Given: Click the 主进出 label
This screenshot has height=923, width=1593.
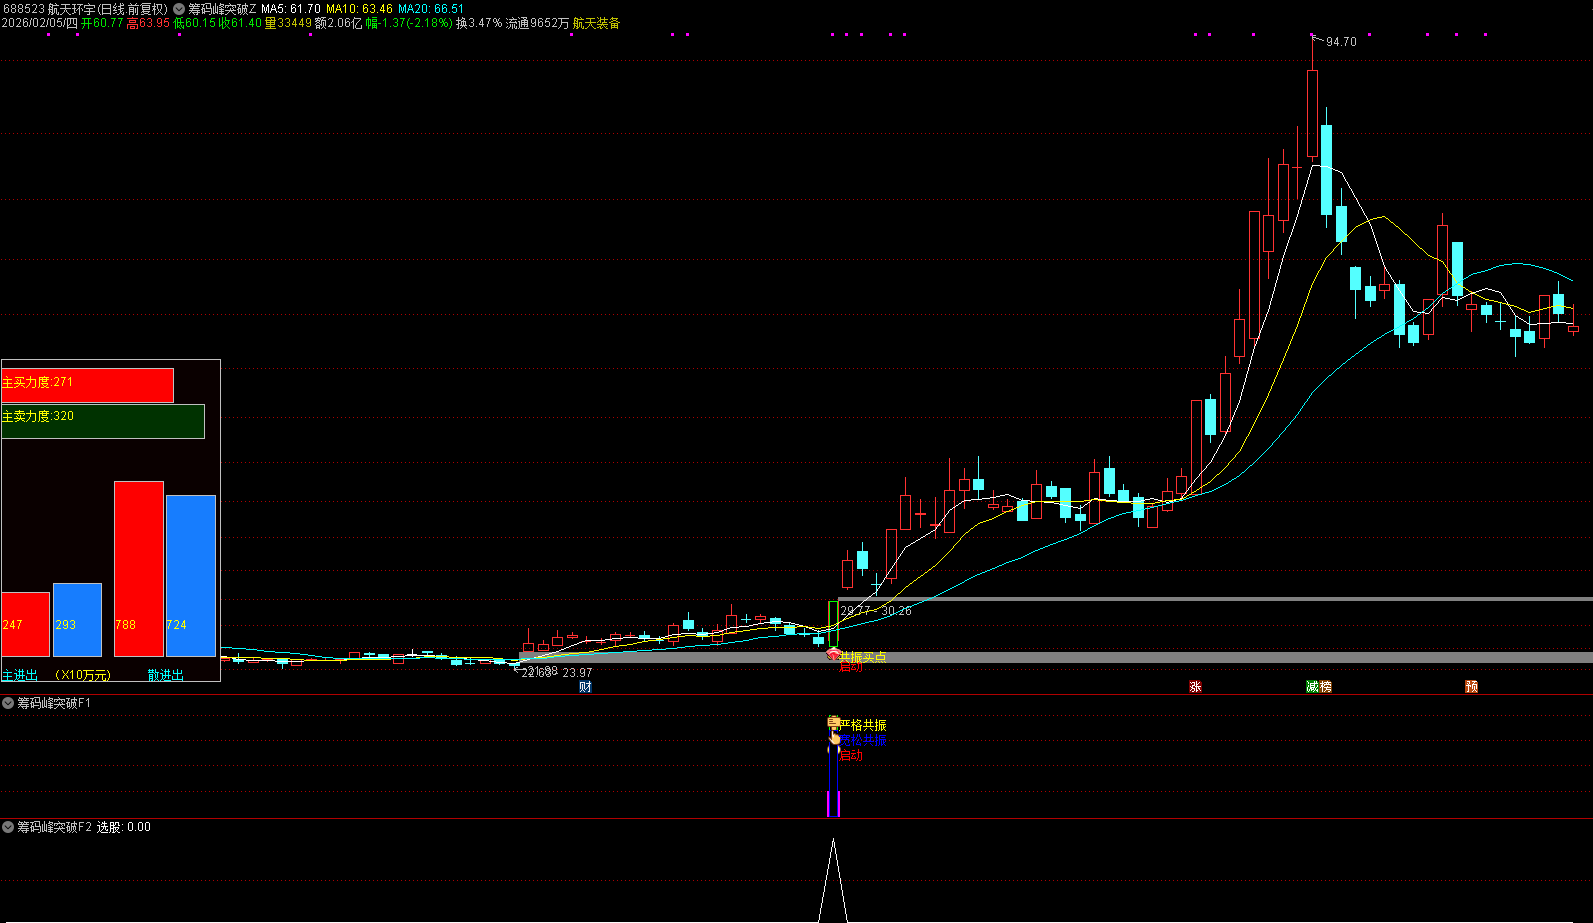Looking at the screenshot, I should coord(20,675).
